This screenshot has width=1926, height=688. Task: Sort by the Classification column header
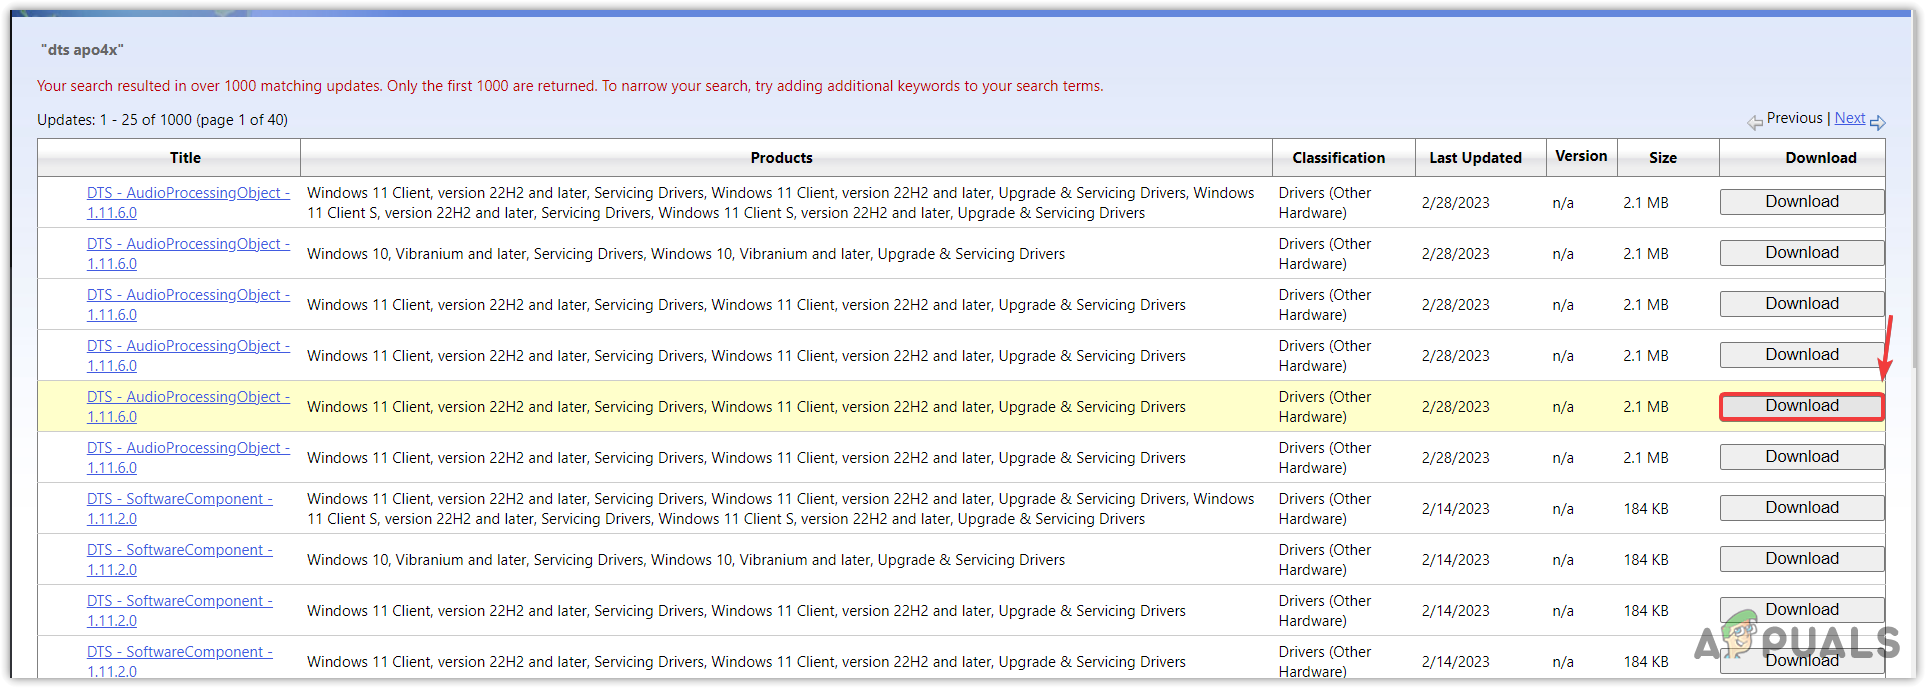1338,158
